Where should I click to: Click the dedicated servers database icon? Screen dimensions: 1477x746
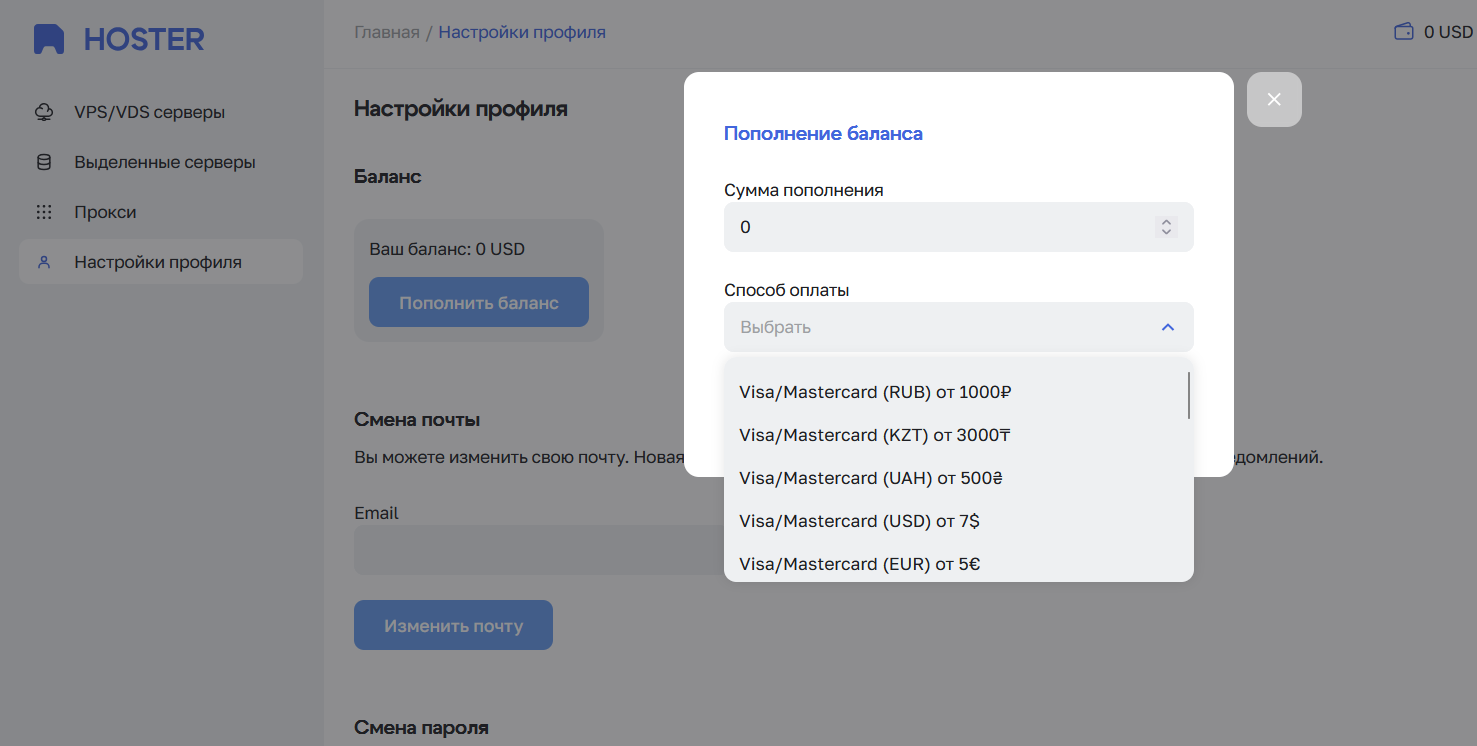point(44,162)
